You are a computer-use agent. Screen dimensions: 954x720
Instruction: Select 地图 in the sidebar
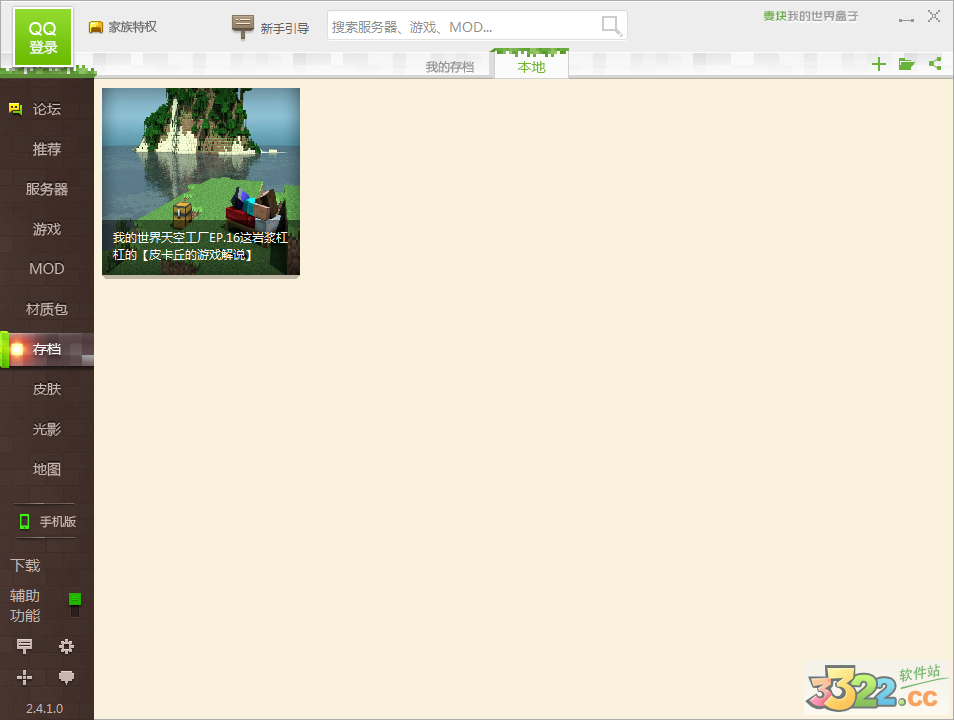point(47,469)
